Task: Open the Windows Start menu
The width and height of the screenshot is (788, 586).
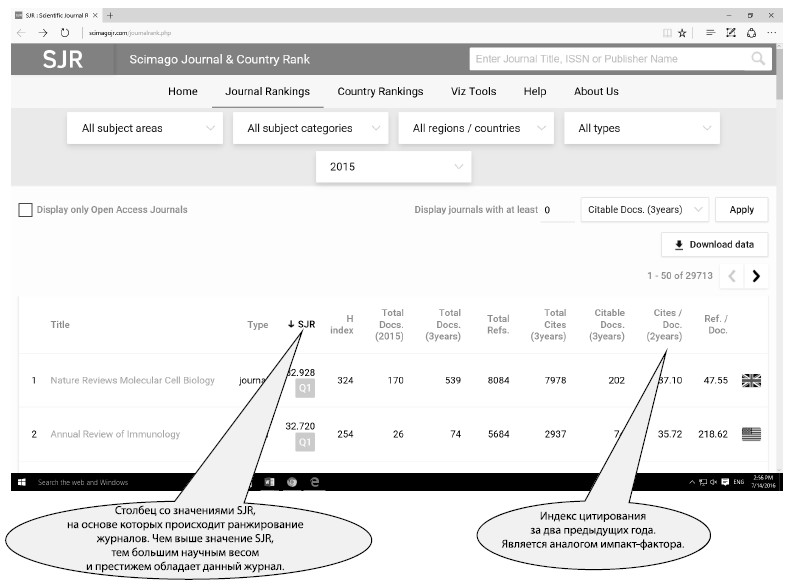Action: 22,482
